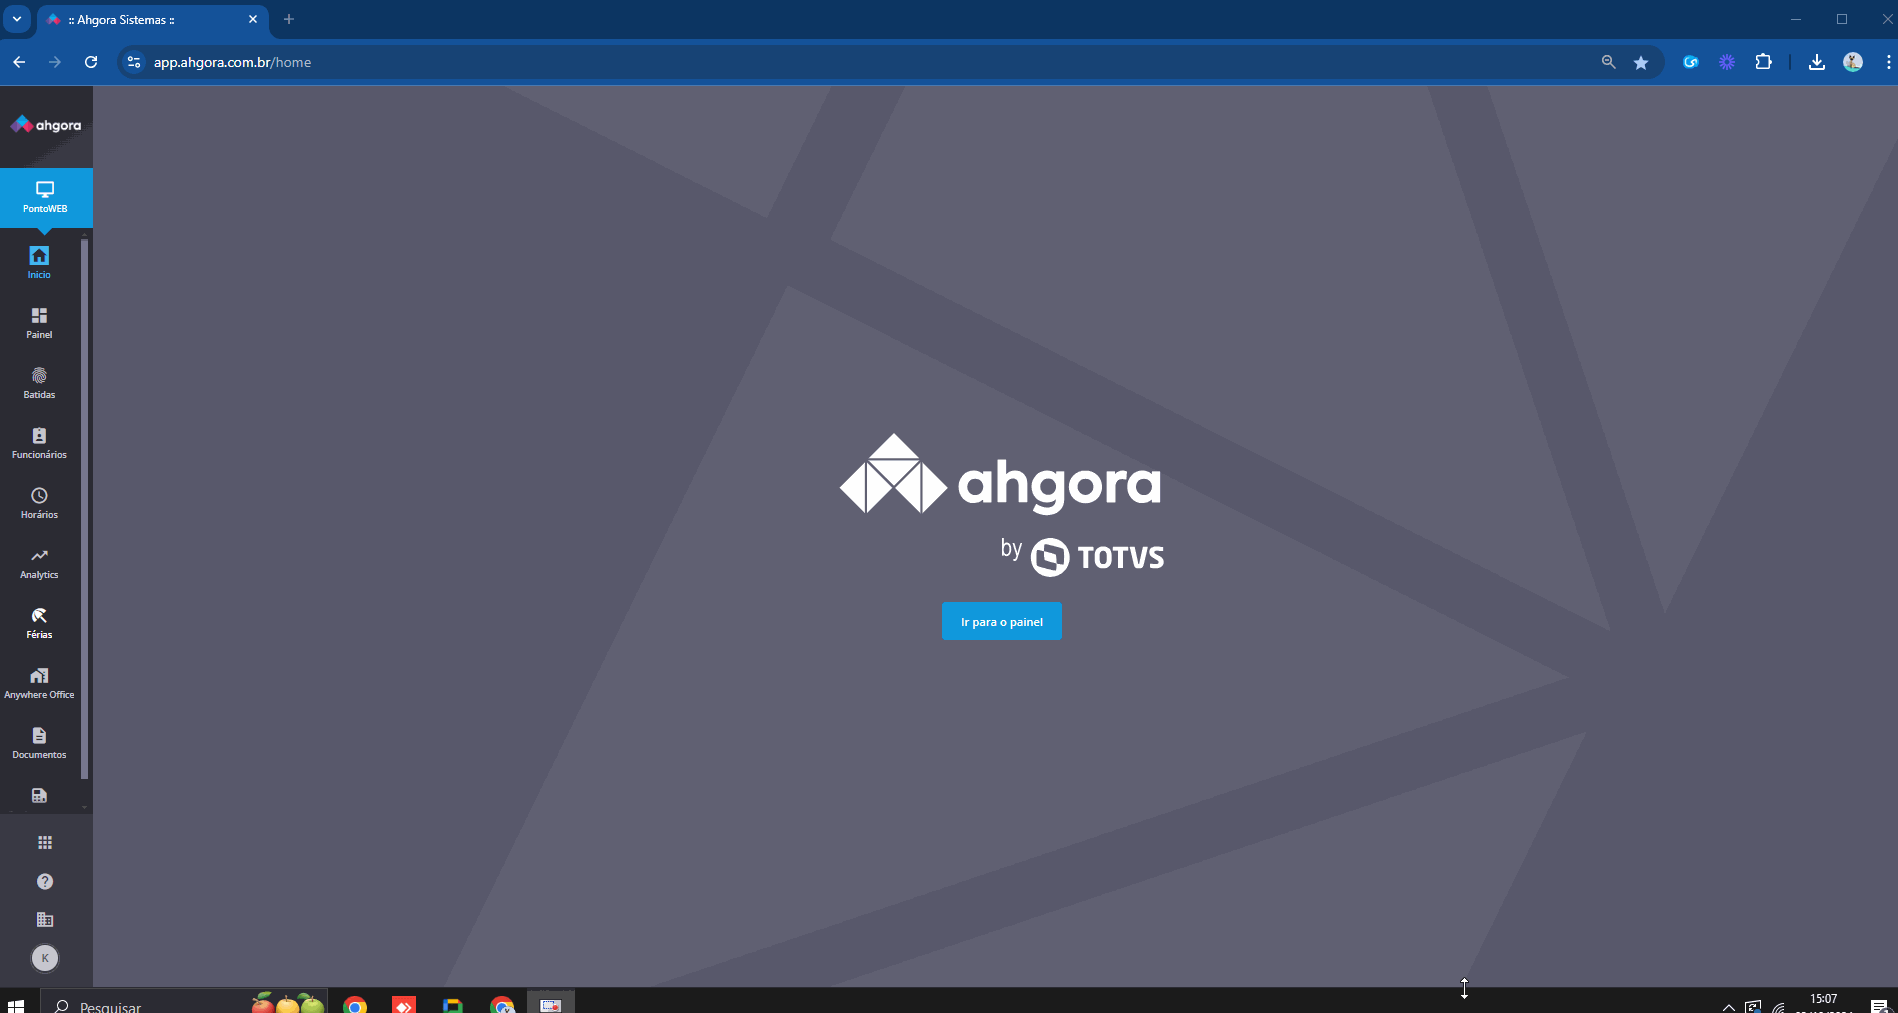Open a new browser tab
The height and width of the screenshot is (1013, 1898).
(x=289, y=19)
